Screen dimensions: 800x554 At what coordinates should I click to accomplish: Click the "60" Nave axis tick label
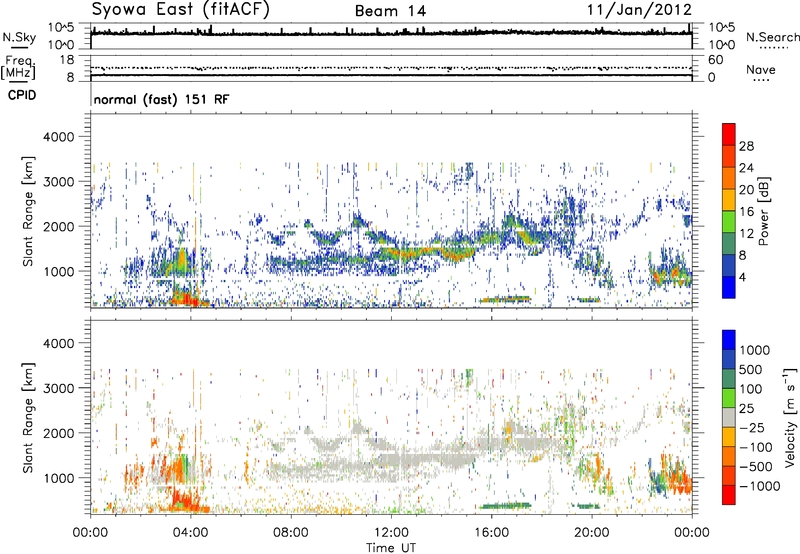716,60
